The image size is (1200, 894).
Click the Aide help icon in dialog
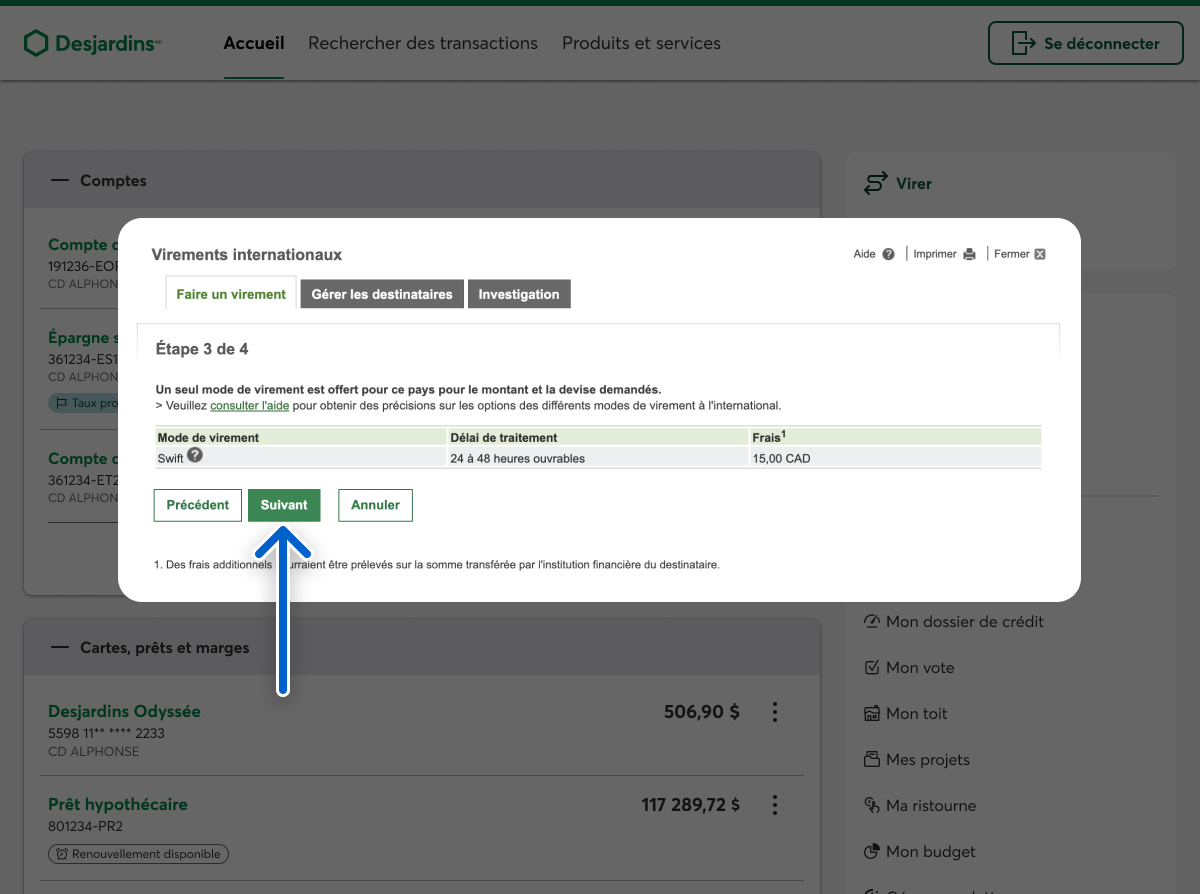(x=888, y=255)
